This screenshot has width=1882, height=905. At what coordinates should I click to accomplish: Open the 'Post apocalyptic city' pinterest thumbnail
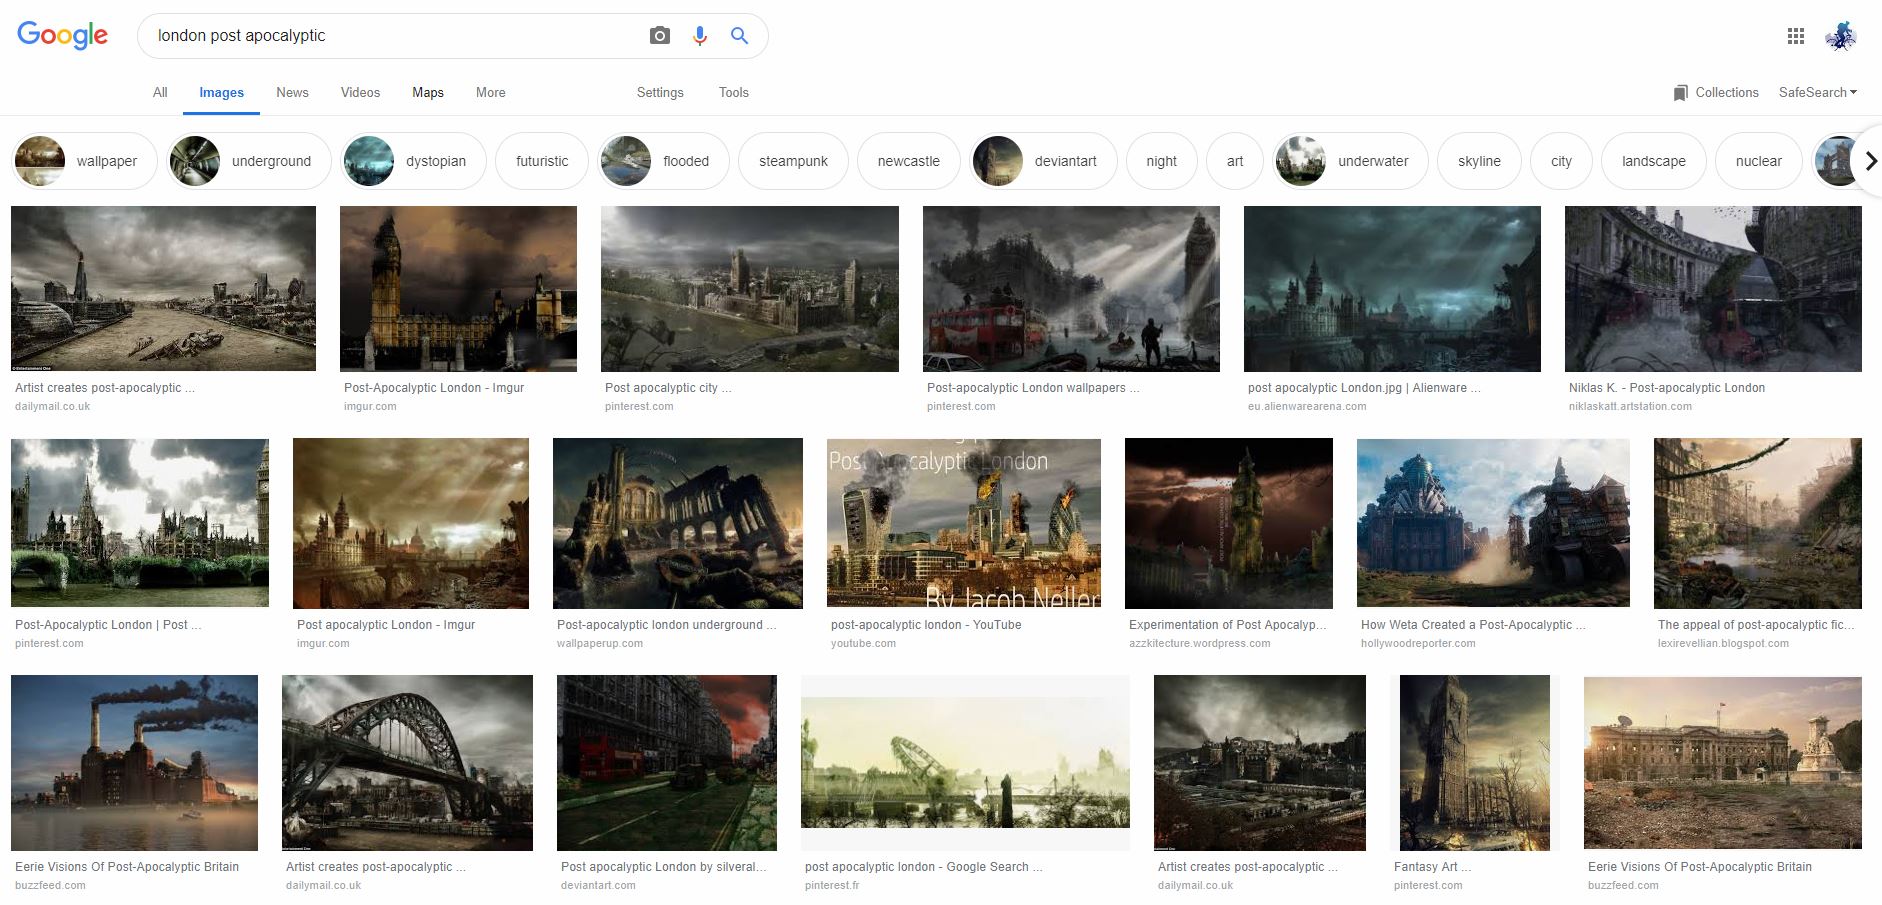pyautogui.click(x=750, y=288)
